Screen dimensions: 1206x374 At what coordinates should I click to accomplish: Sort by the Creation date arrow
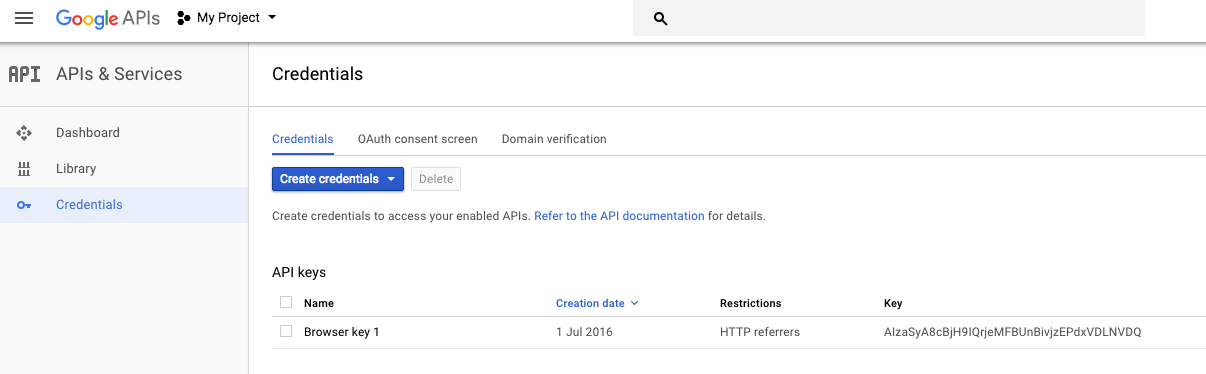pos(635,303)
